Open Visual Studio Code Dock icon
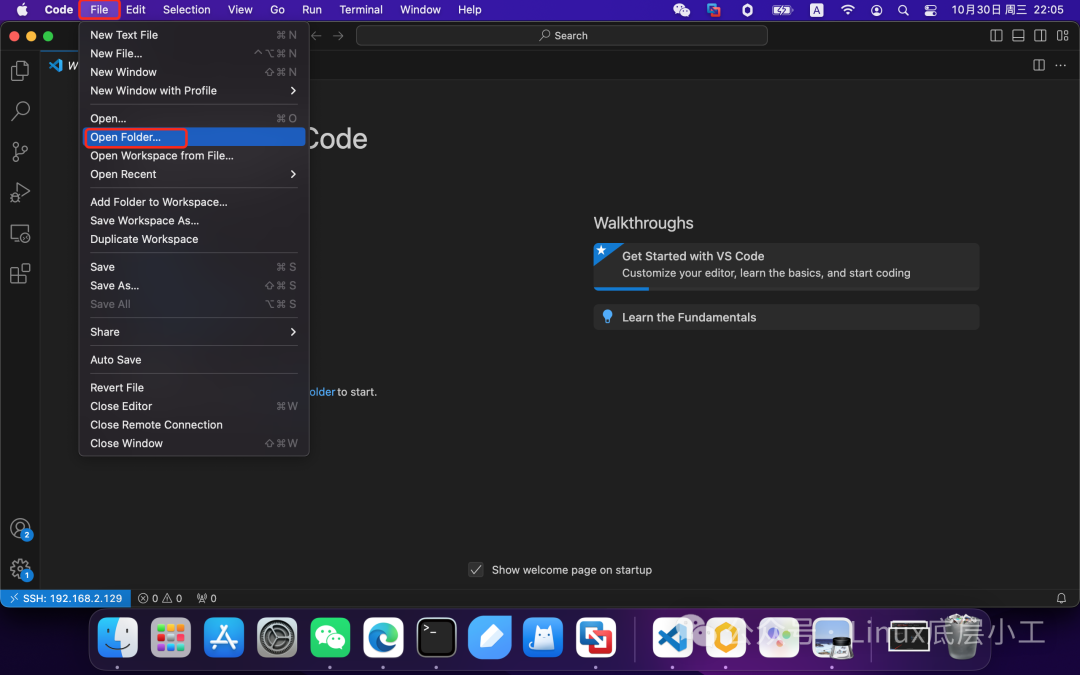 [x=672, y=637]
